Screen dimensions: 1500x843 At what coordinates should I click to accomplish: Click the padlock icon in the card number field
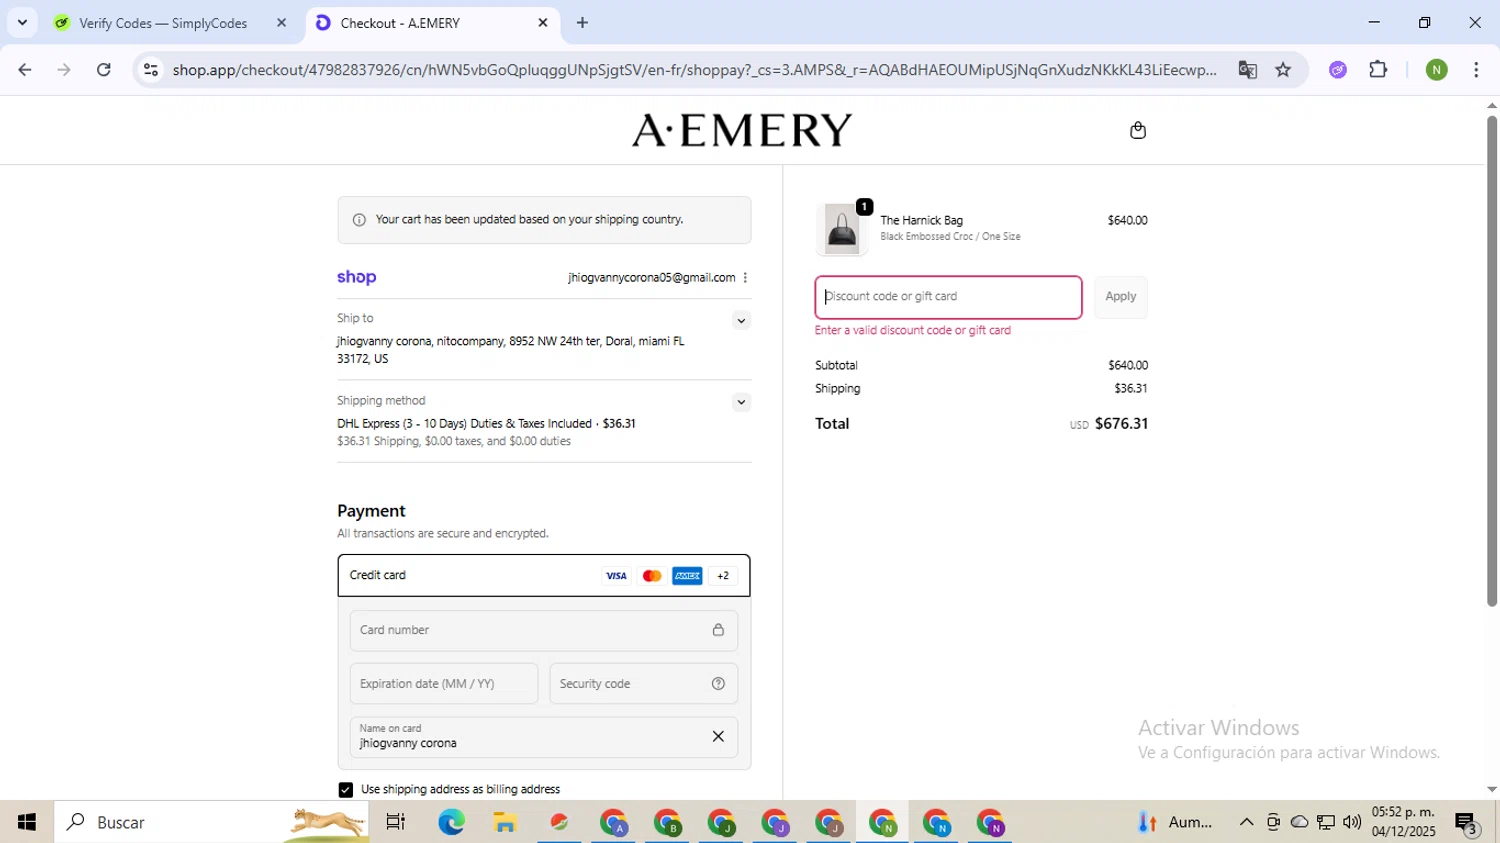click(718, 630)
